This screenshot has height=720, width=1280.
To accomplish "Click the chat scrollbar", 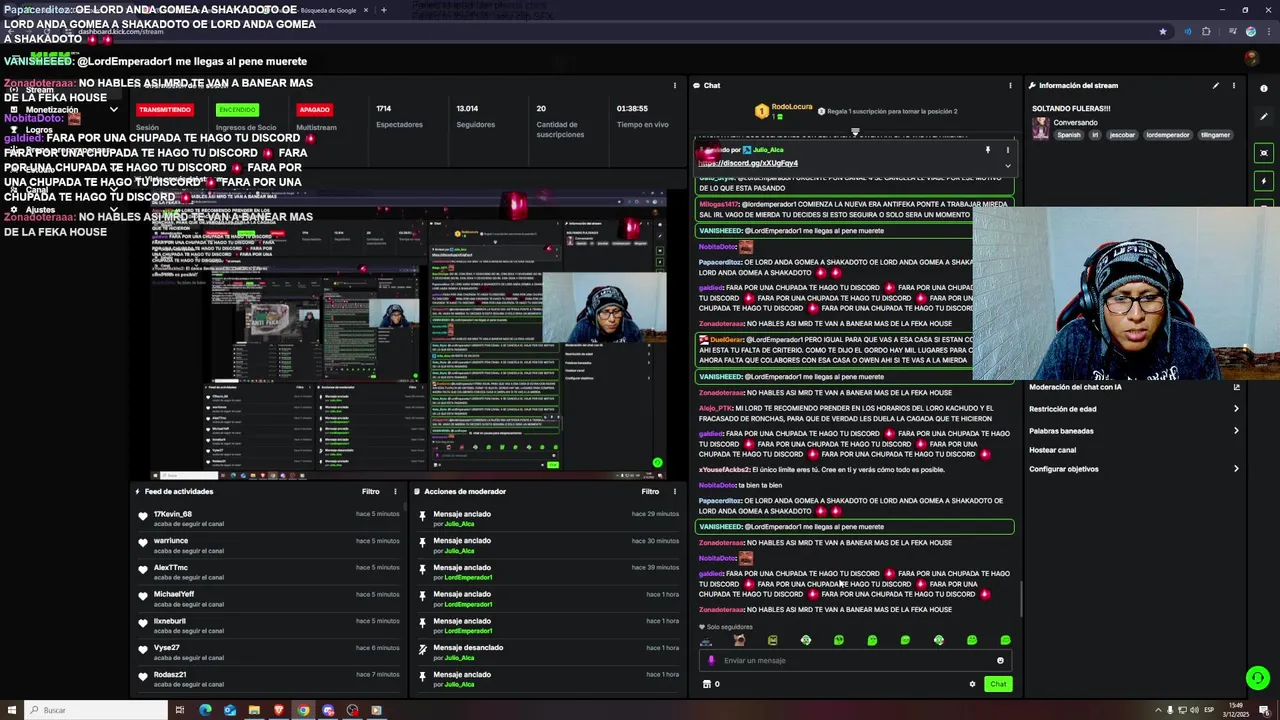I will 1021,598.
